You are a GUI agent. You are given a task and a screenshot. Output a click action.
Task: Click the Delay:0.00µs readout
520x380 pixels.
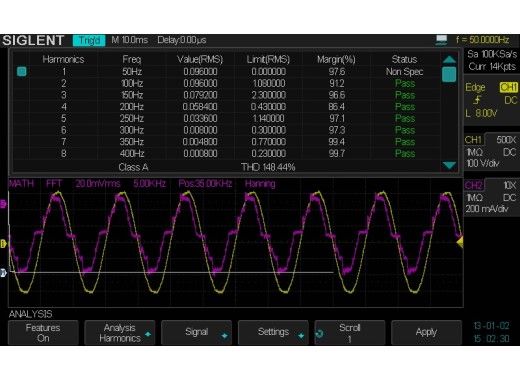pos(182,40)
